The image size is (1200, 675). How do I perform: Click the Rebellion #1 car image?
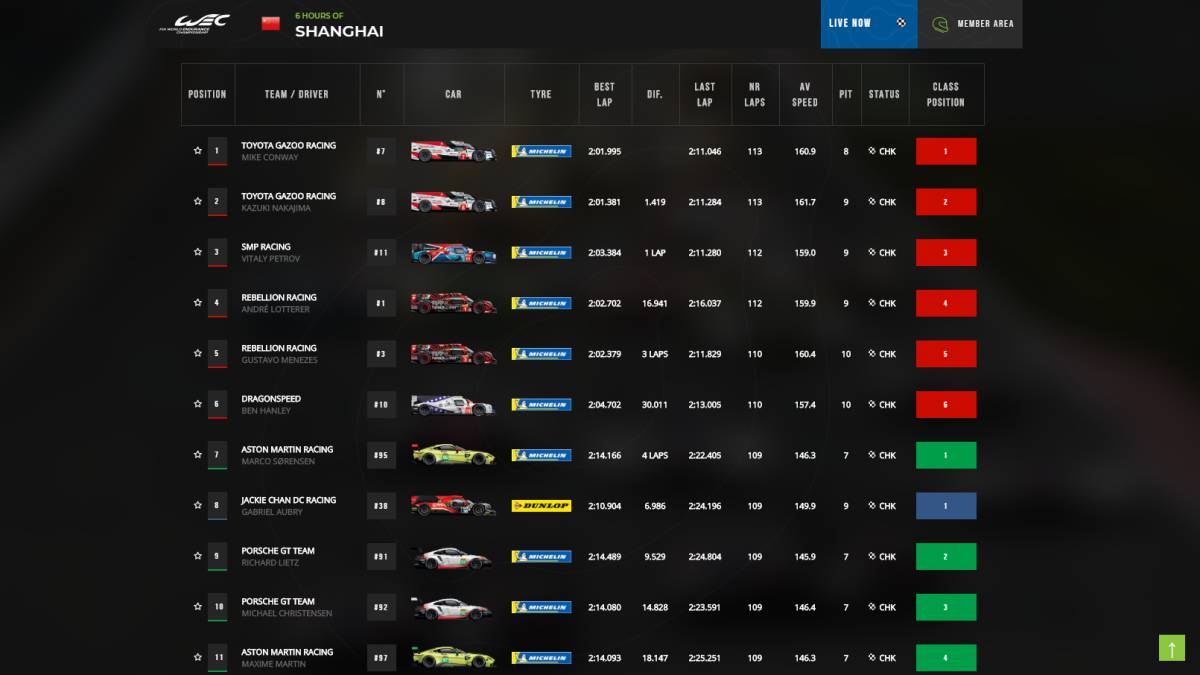(453, 303)
